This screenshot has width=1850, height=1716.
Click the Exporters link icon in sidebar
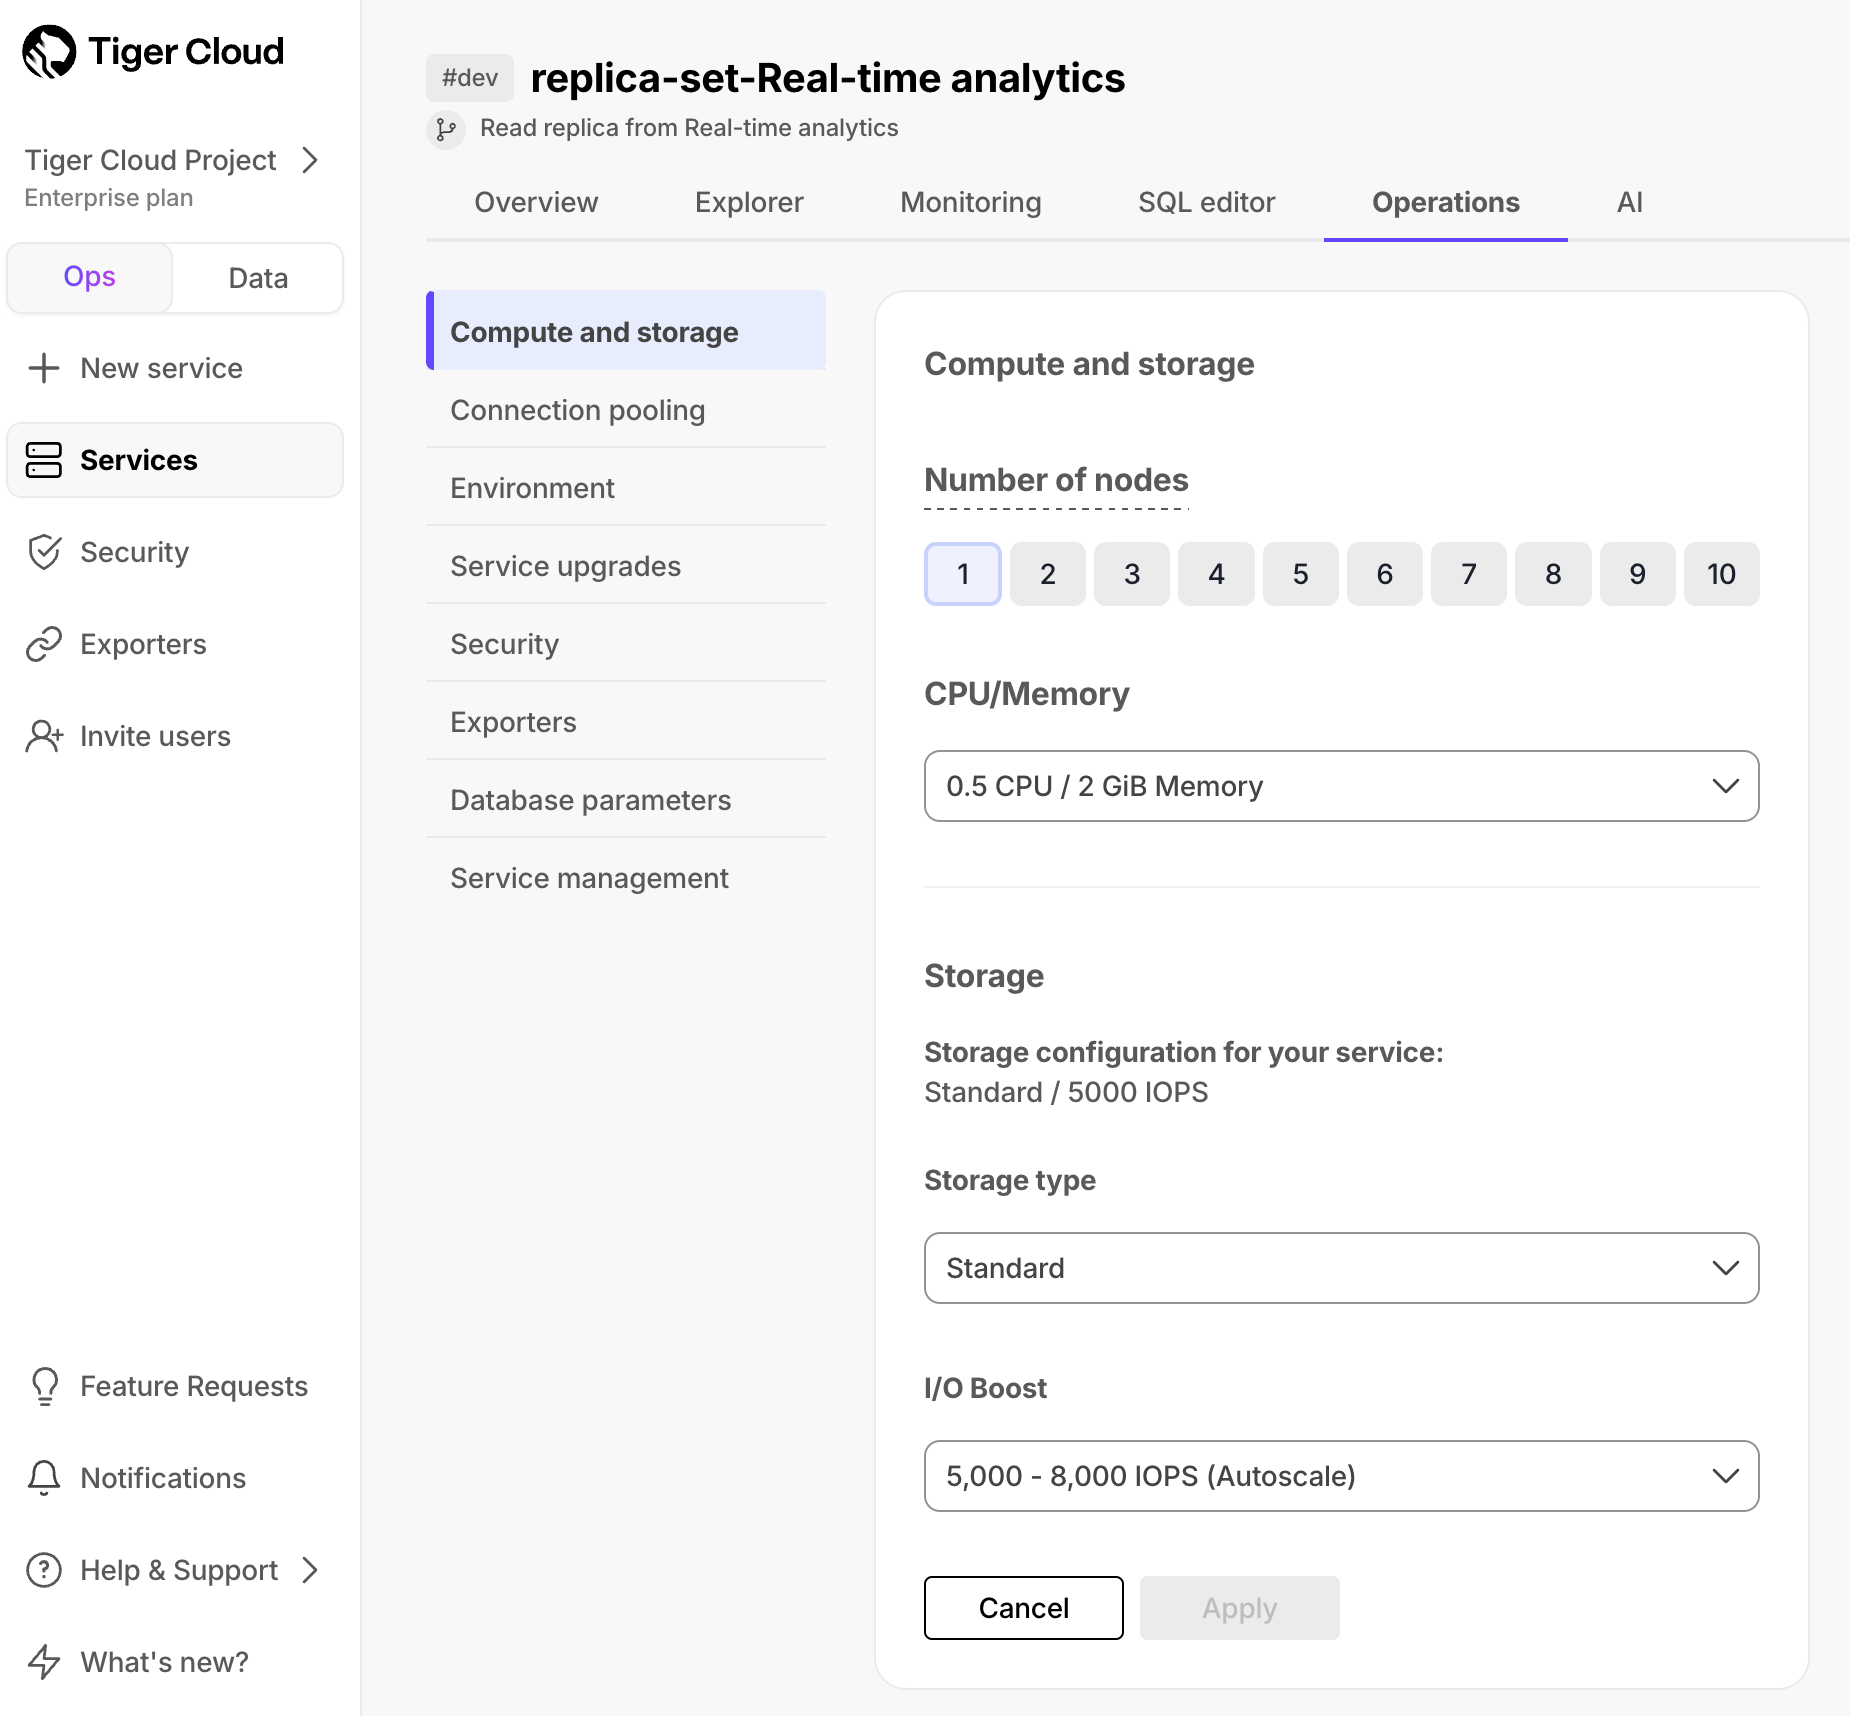[x=44, y=644]
